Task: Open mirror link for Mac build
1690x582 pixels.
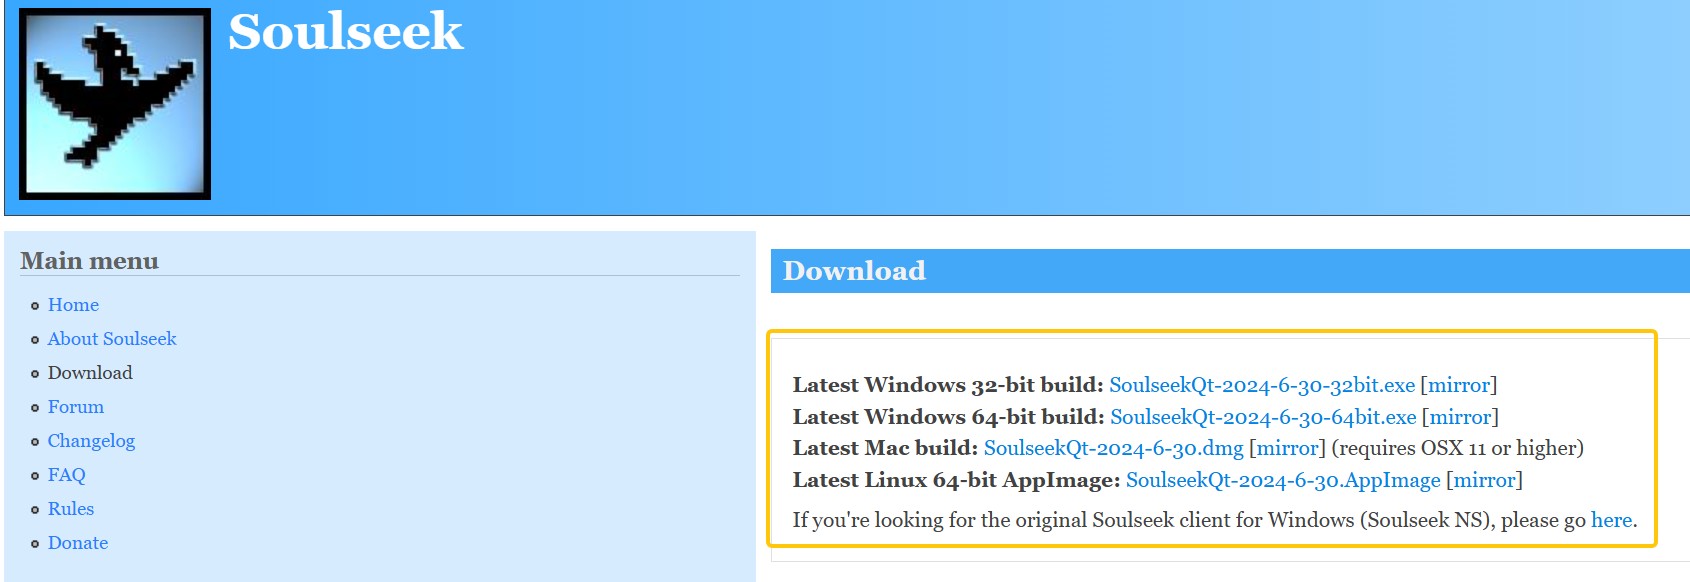Action: pyautogui.click(x=1287, y=448)
